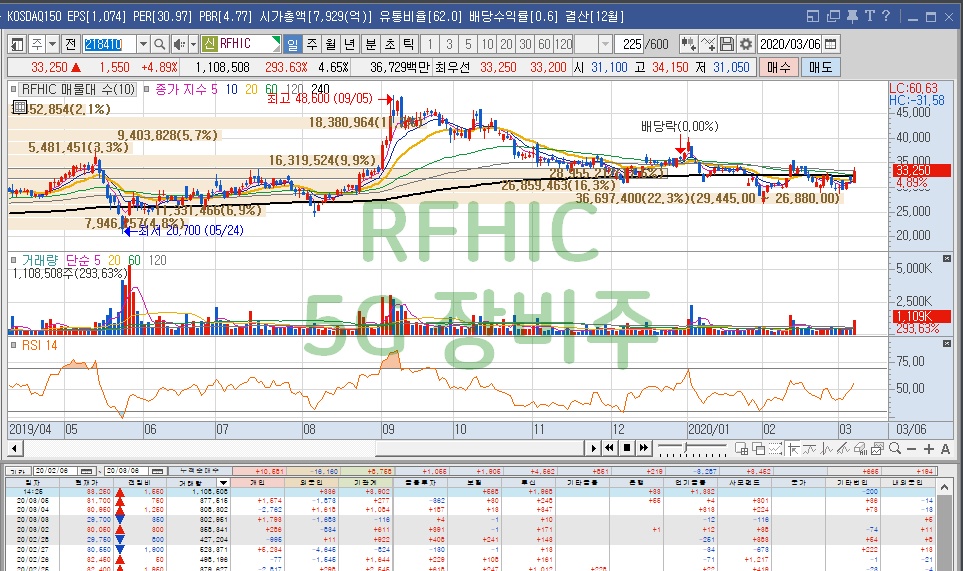Click the 매도 sell button
963x571 pixels.
(x=821, y=67)
